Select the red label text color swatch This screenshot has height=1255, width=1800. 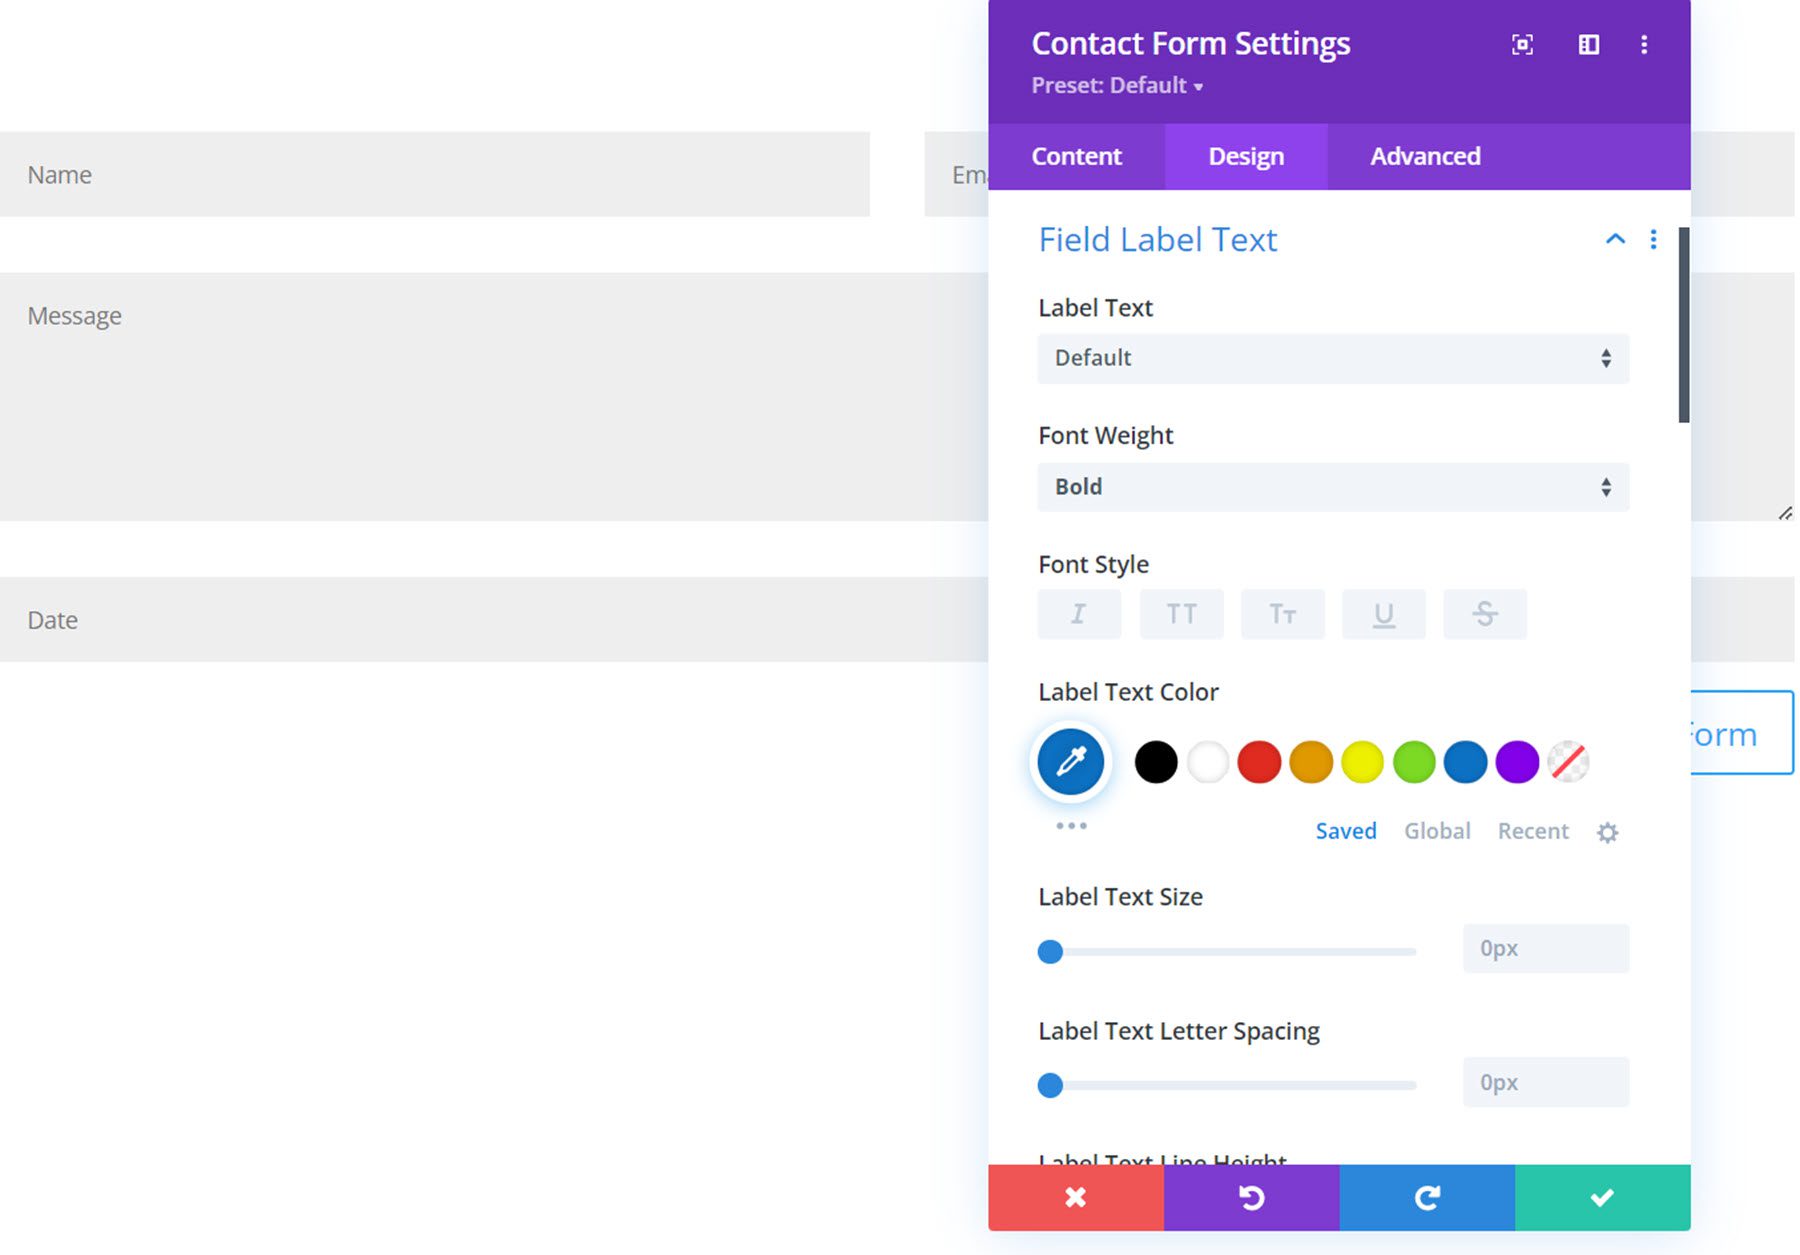(x=1259, y=761)
